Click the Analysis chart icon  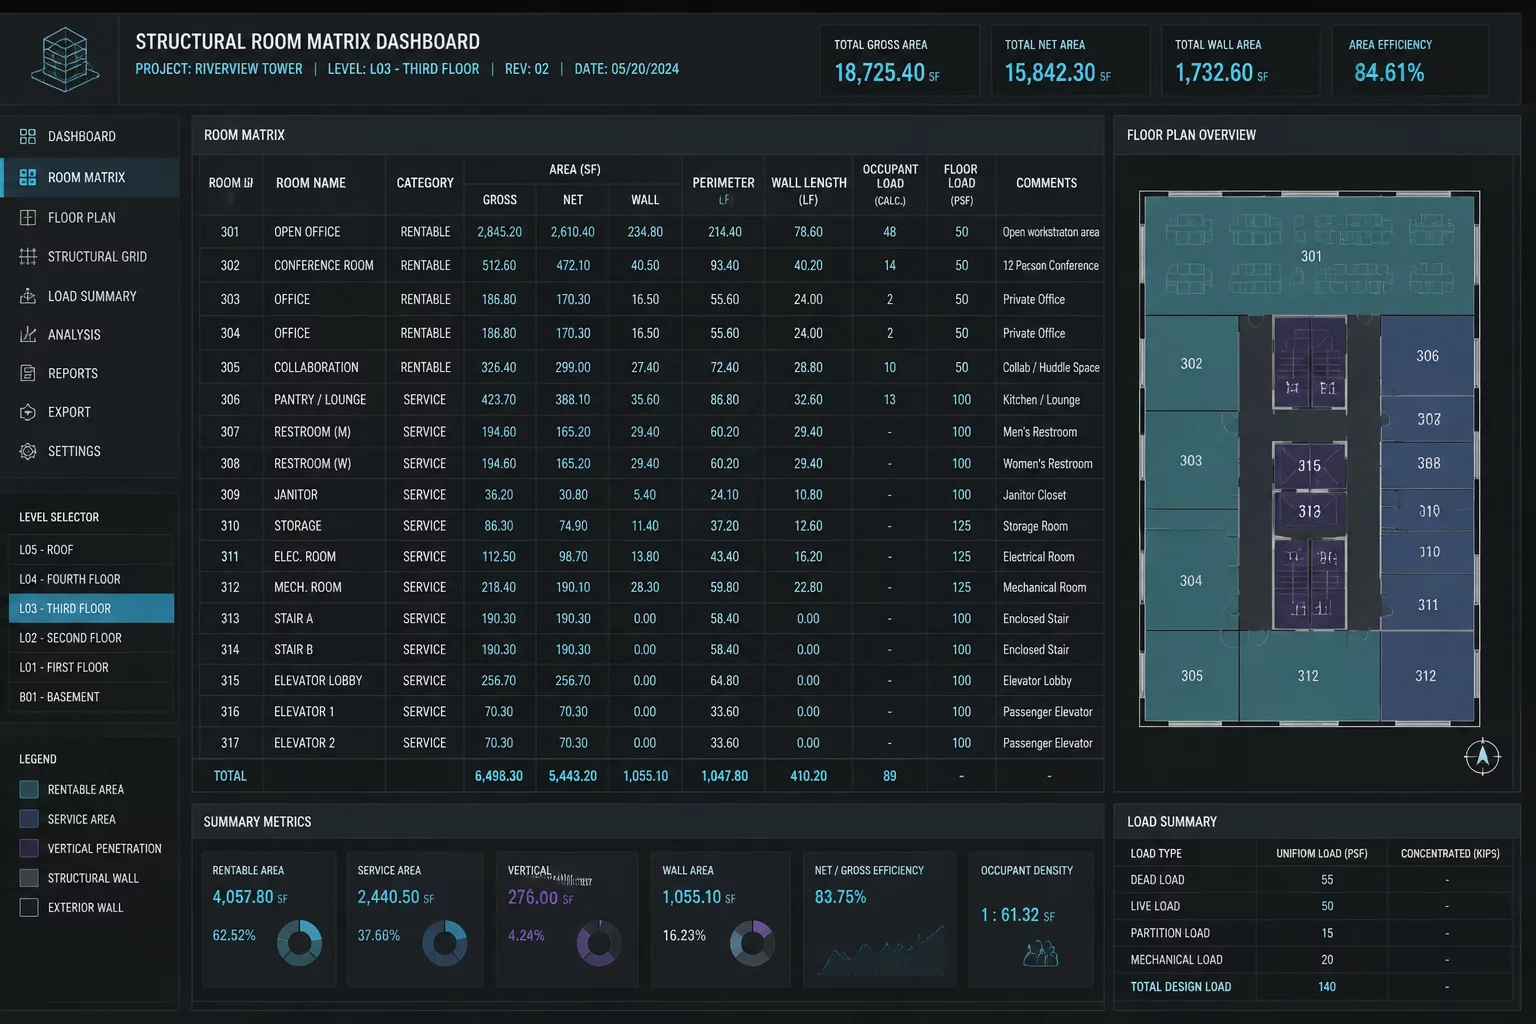28,334
